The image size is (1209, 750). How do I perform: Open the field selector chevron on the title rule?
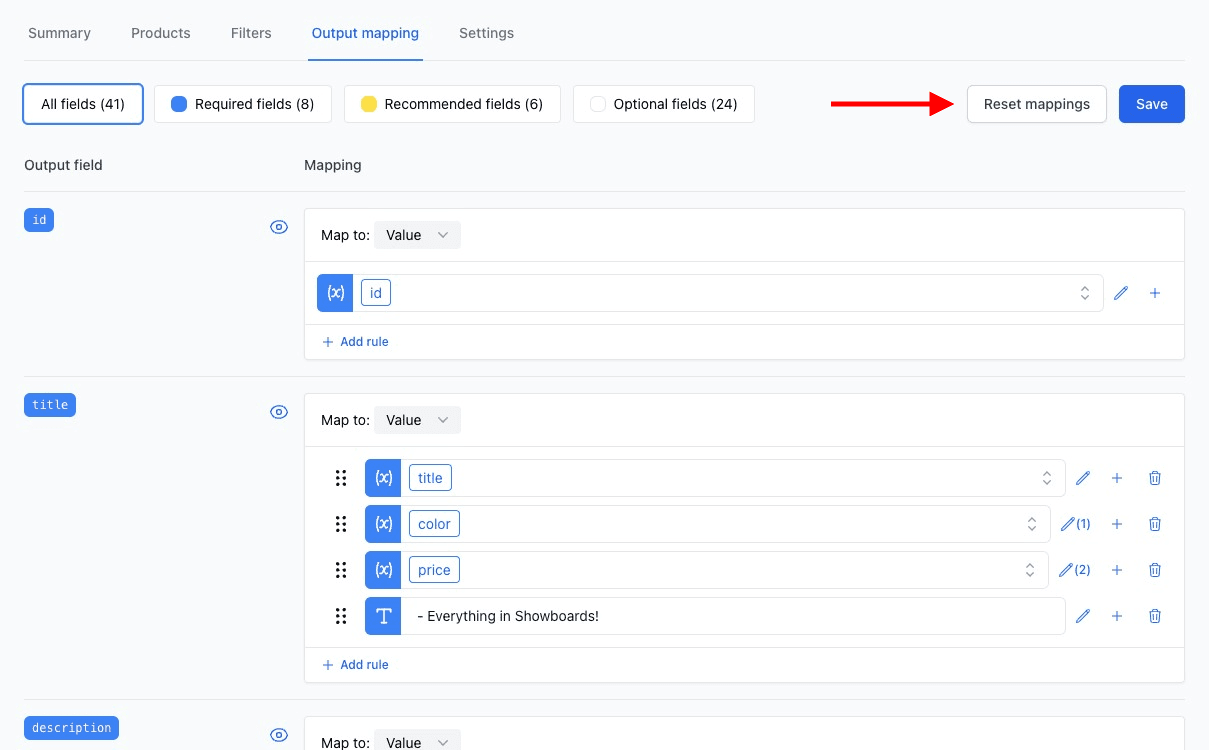[x=1047, y=478]
